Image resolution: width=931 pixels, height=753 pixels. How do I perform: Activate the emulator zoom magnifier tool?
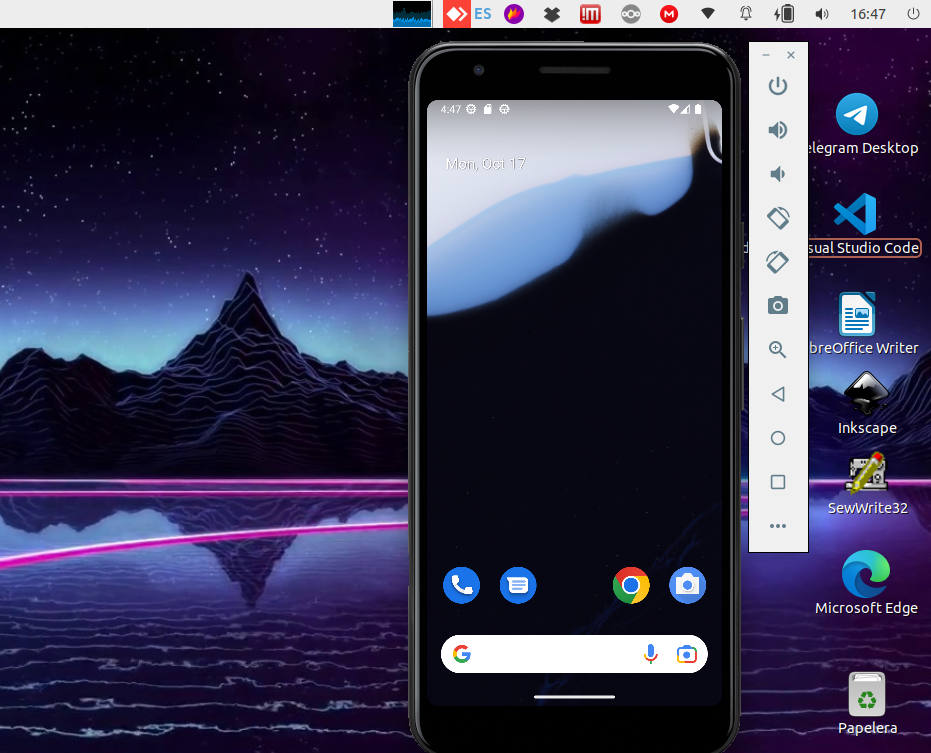pyautogui.click(x=778, y=349)
